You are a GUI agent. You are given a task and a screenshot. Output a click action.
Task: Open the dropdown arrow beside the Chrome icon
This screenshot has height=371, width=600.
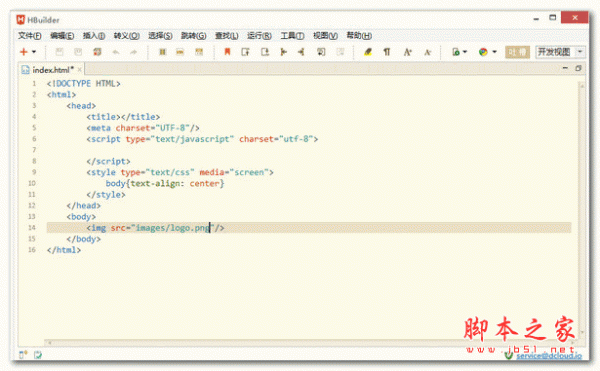click(494, 52)
